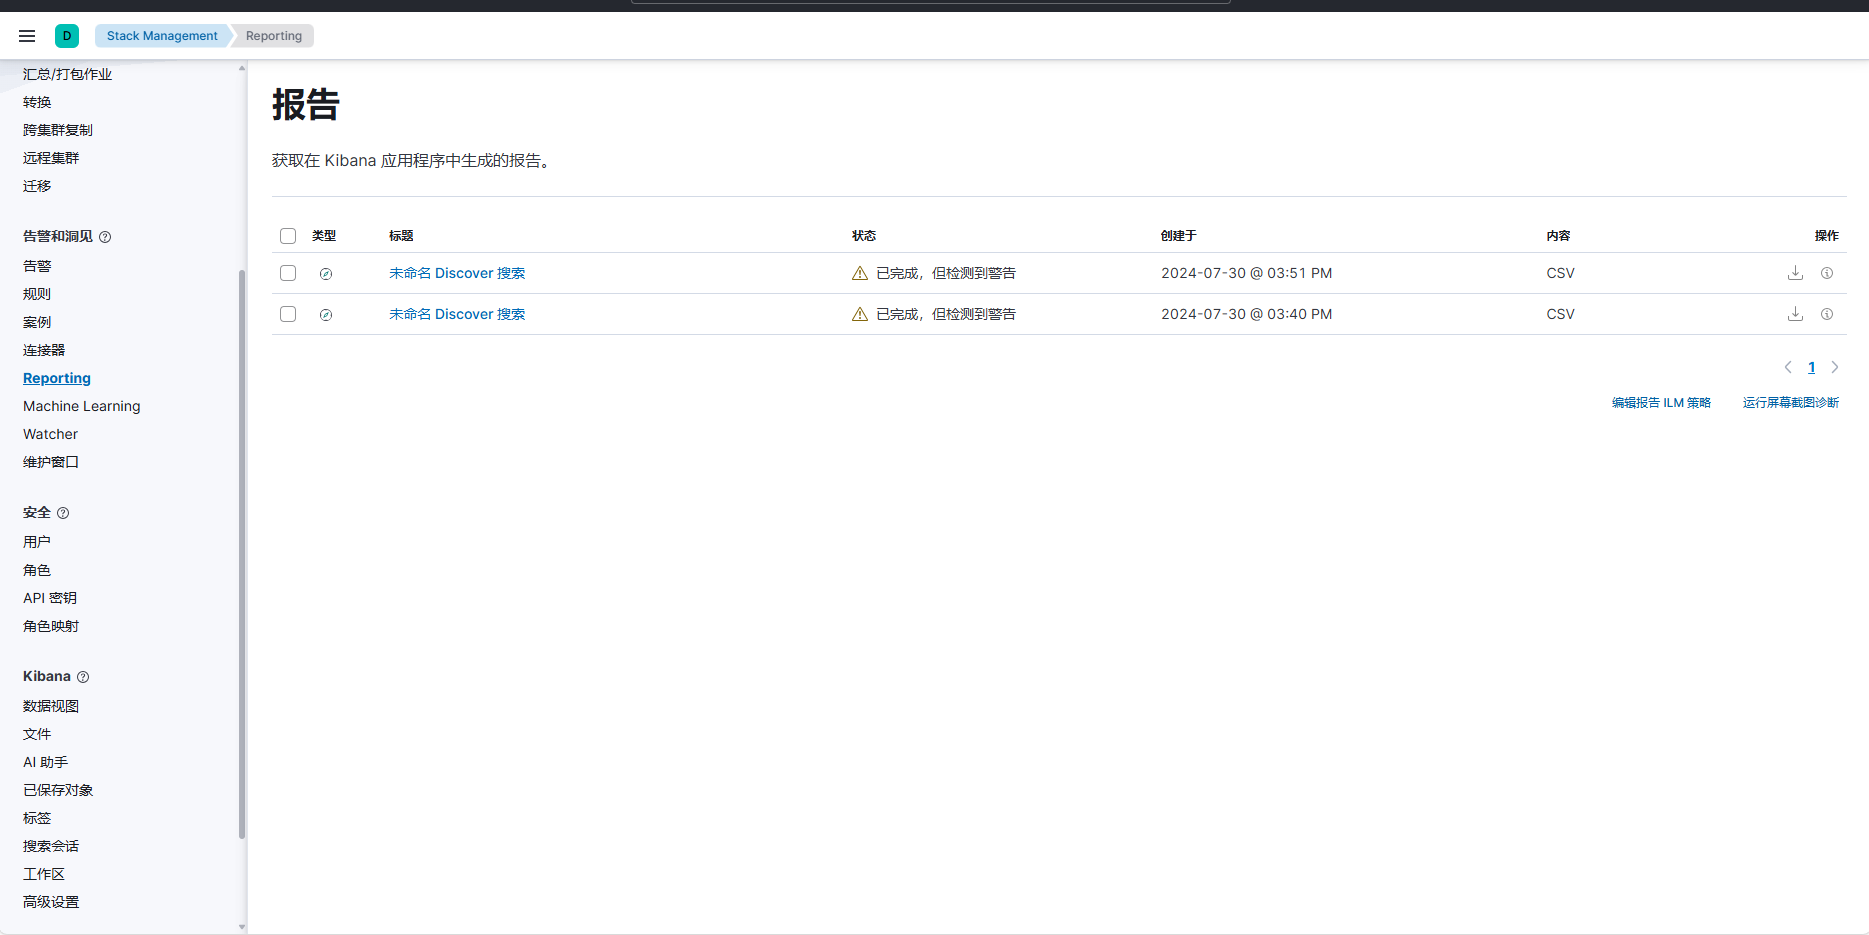Open 连接器 in sidebar

(44, 350)
